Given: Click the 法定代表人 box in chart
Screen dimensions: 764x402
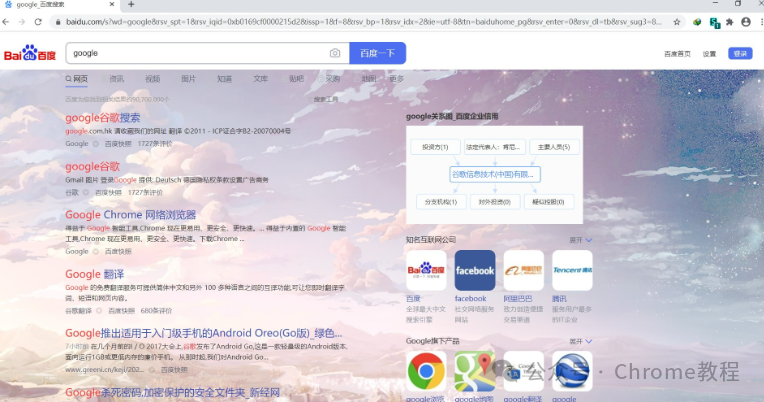Looking at the screenshot, I should coord(495,147).
